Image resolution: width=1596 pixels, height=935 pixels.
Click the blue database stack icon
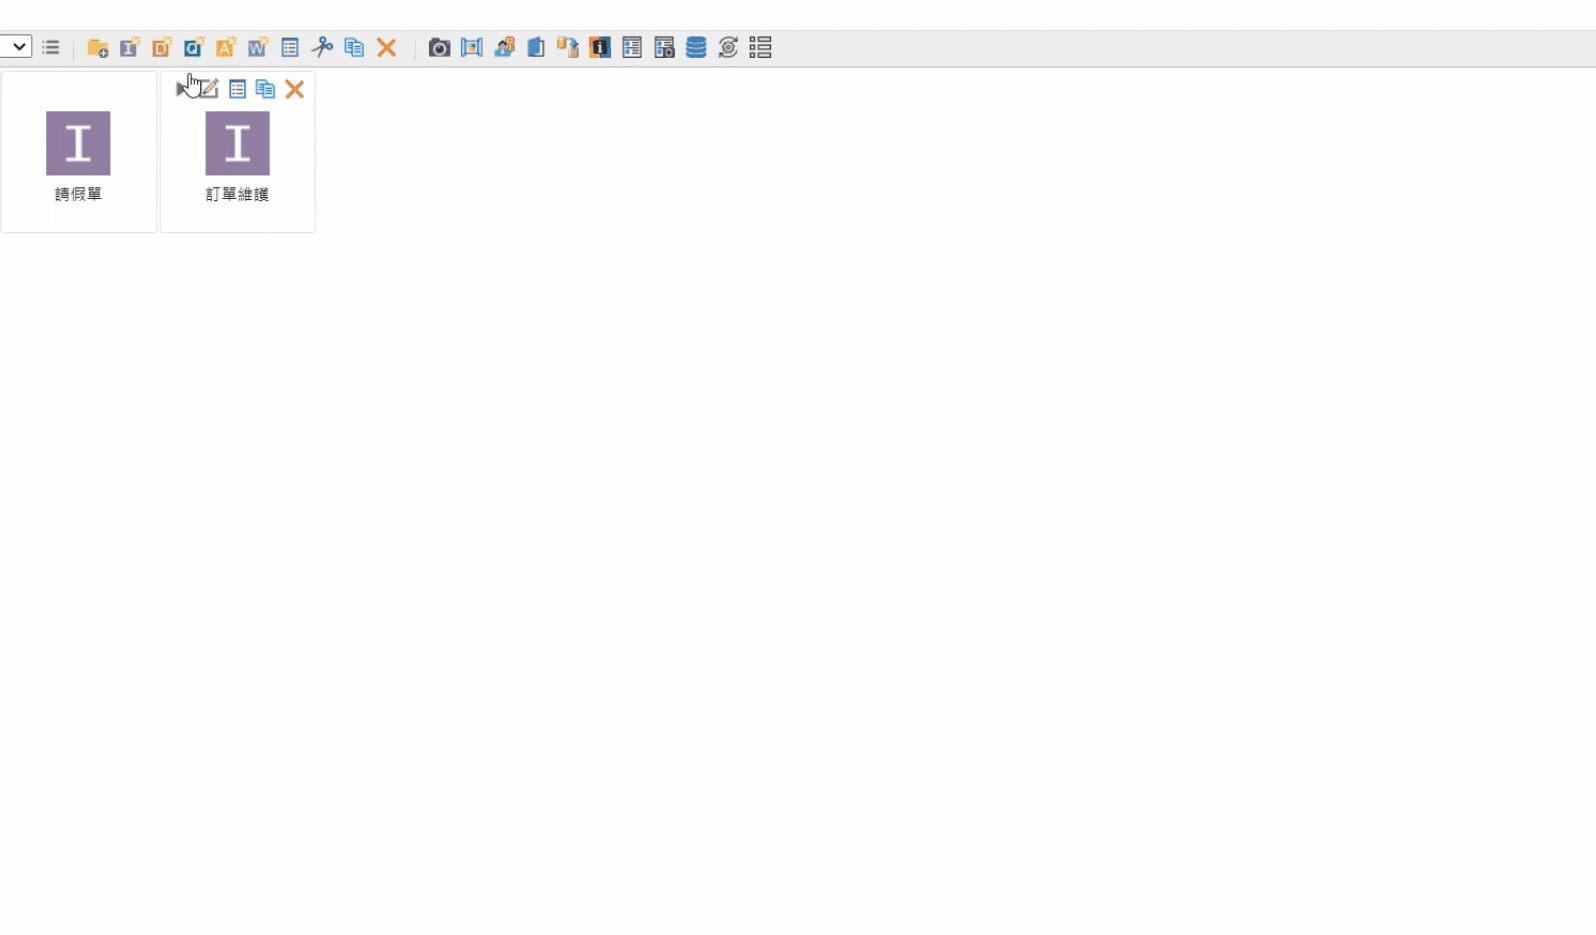click(x=696, y=47)
